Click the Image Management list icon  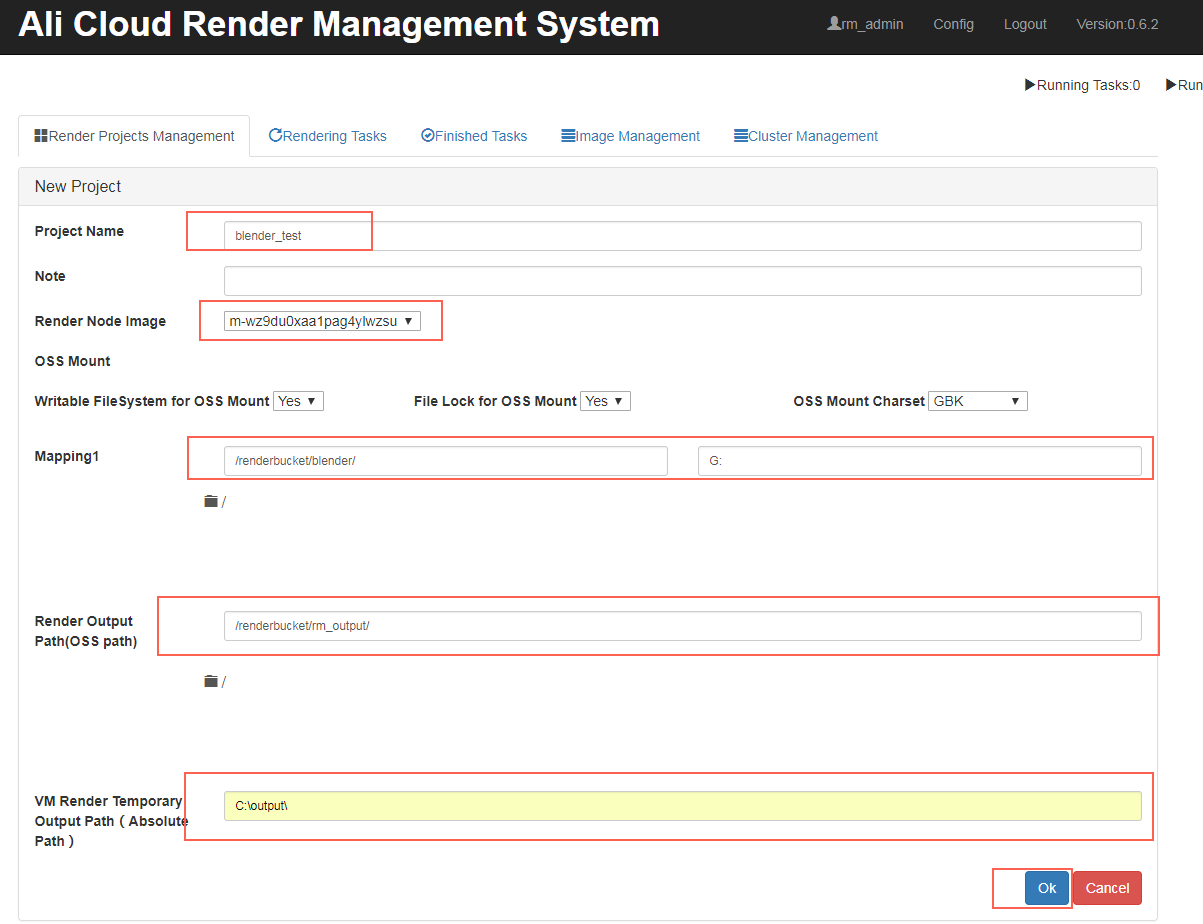[x=568, y=135]
